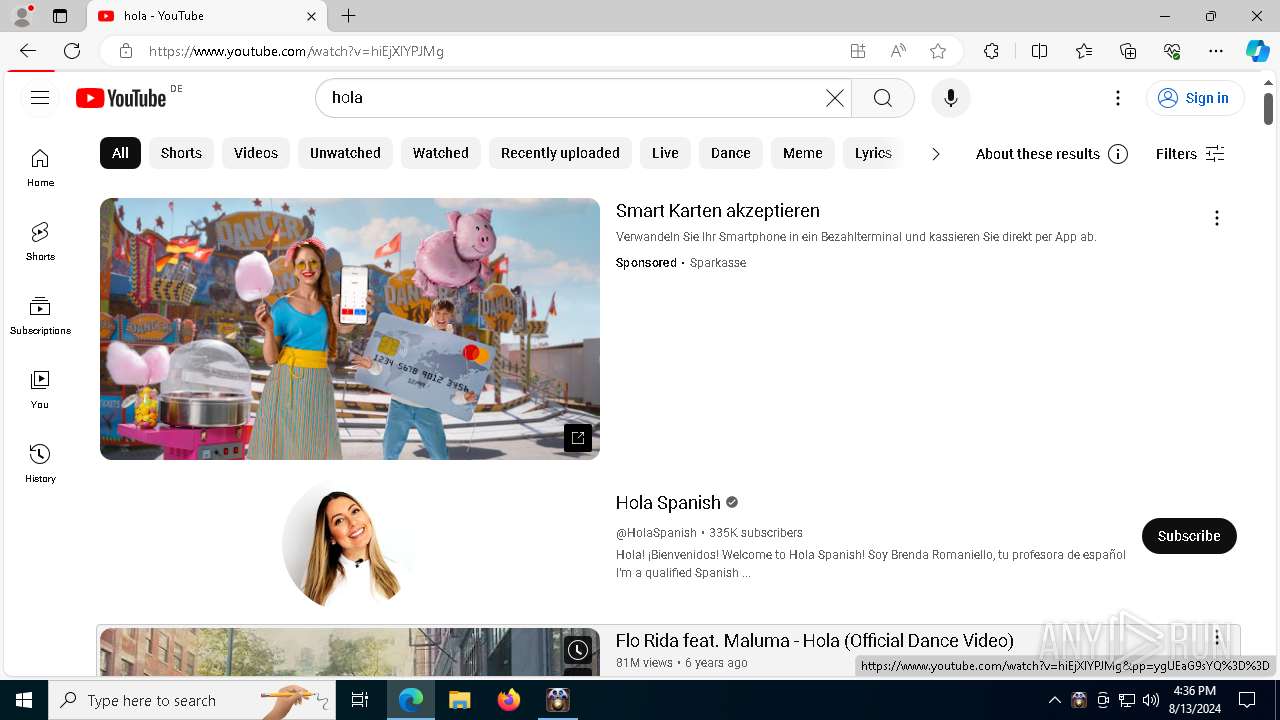This screenshot has height=720, width=1280.
Task: Select the Recently uploaded filter chip
Action: 560,153
